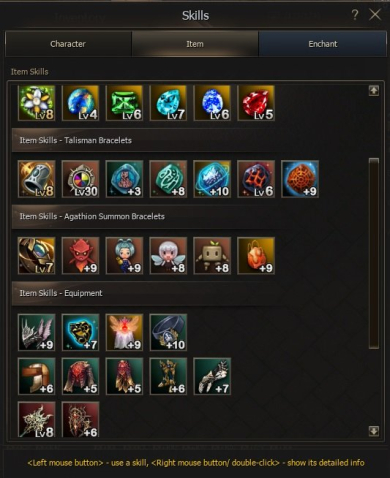Use the orange bag +9 agathion skill
390x478 pixels.
[x=256, y=256]
